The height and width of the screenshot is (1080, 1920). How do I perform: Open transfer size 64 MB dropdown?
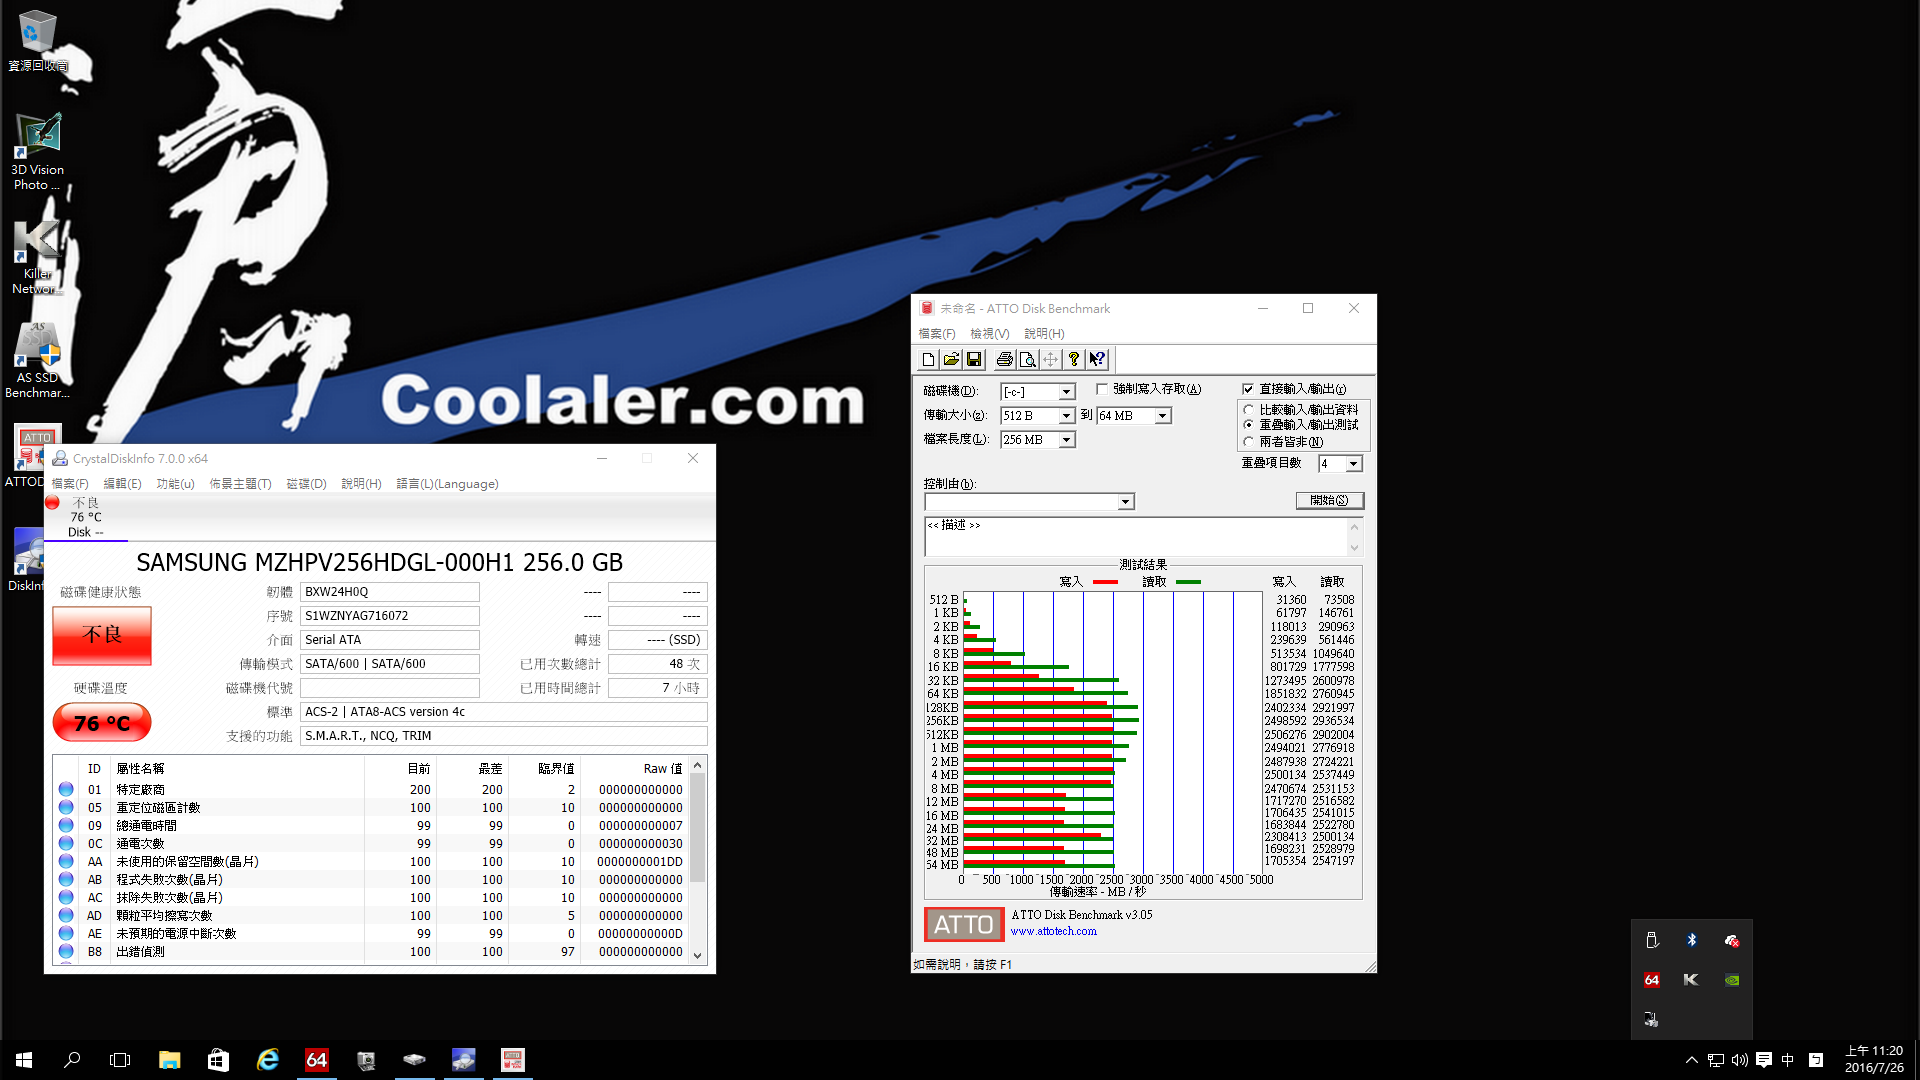point(1162,416)
